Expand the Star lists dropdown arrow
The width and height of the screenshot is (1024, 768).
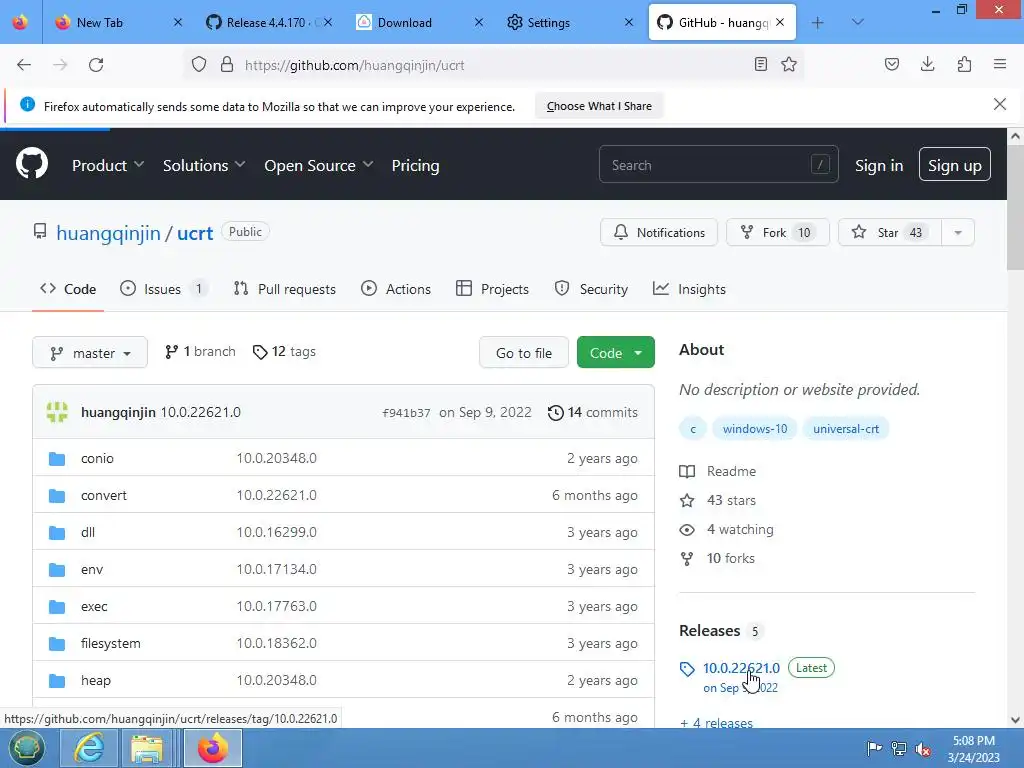(x=958, y=232)
